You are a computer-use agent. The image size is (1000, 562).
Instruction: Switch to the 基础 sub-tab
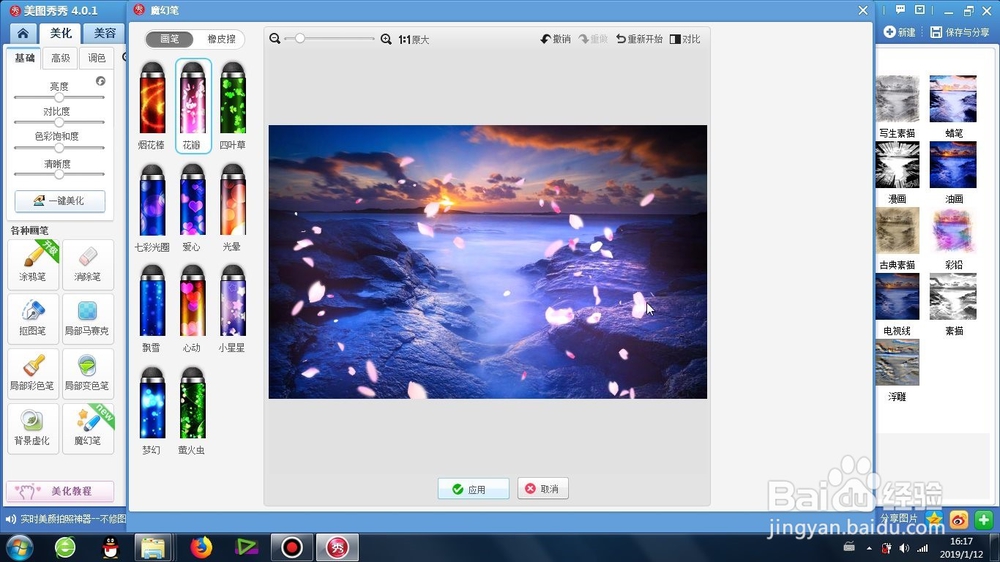(x=25, y=58)
